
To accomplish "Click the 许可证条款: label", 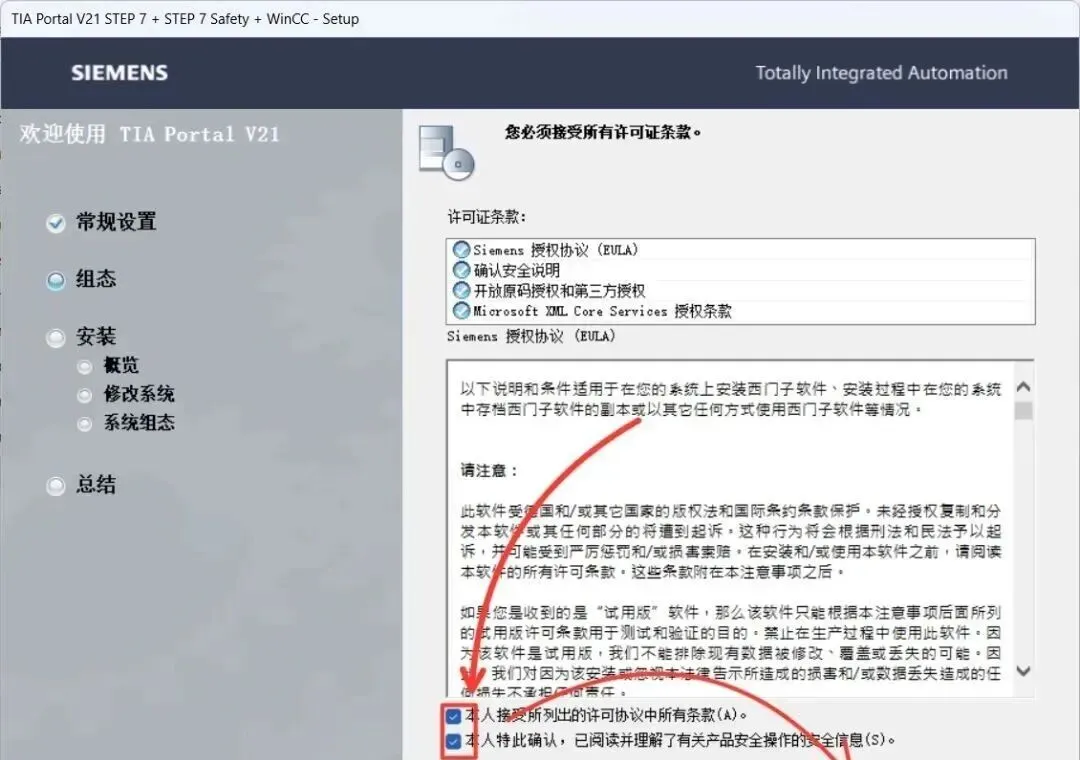I will point(487,217).
